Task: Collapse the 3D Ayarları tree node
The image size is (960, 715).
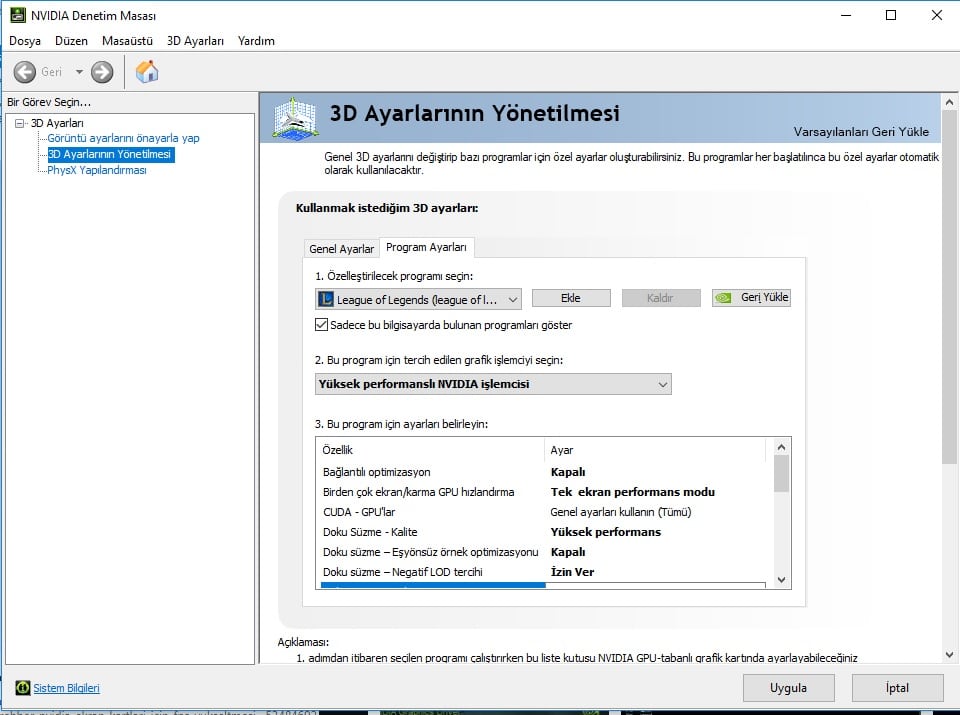Action: pos(20,123)
